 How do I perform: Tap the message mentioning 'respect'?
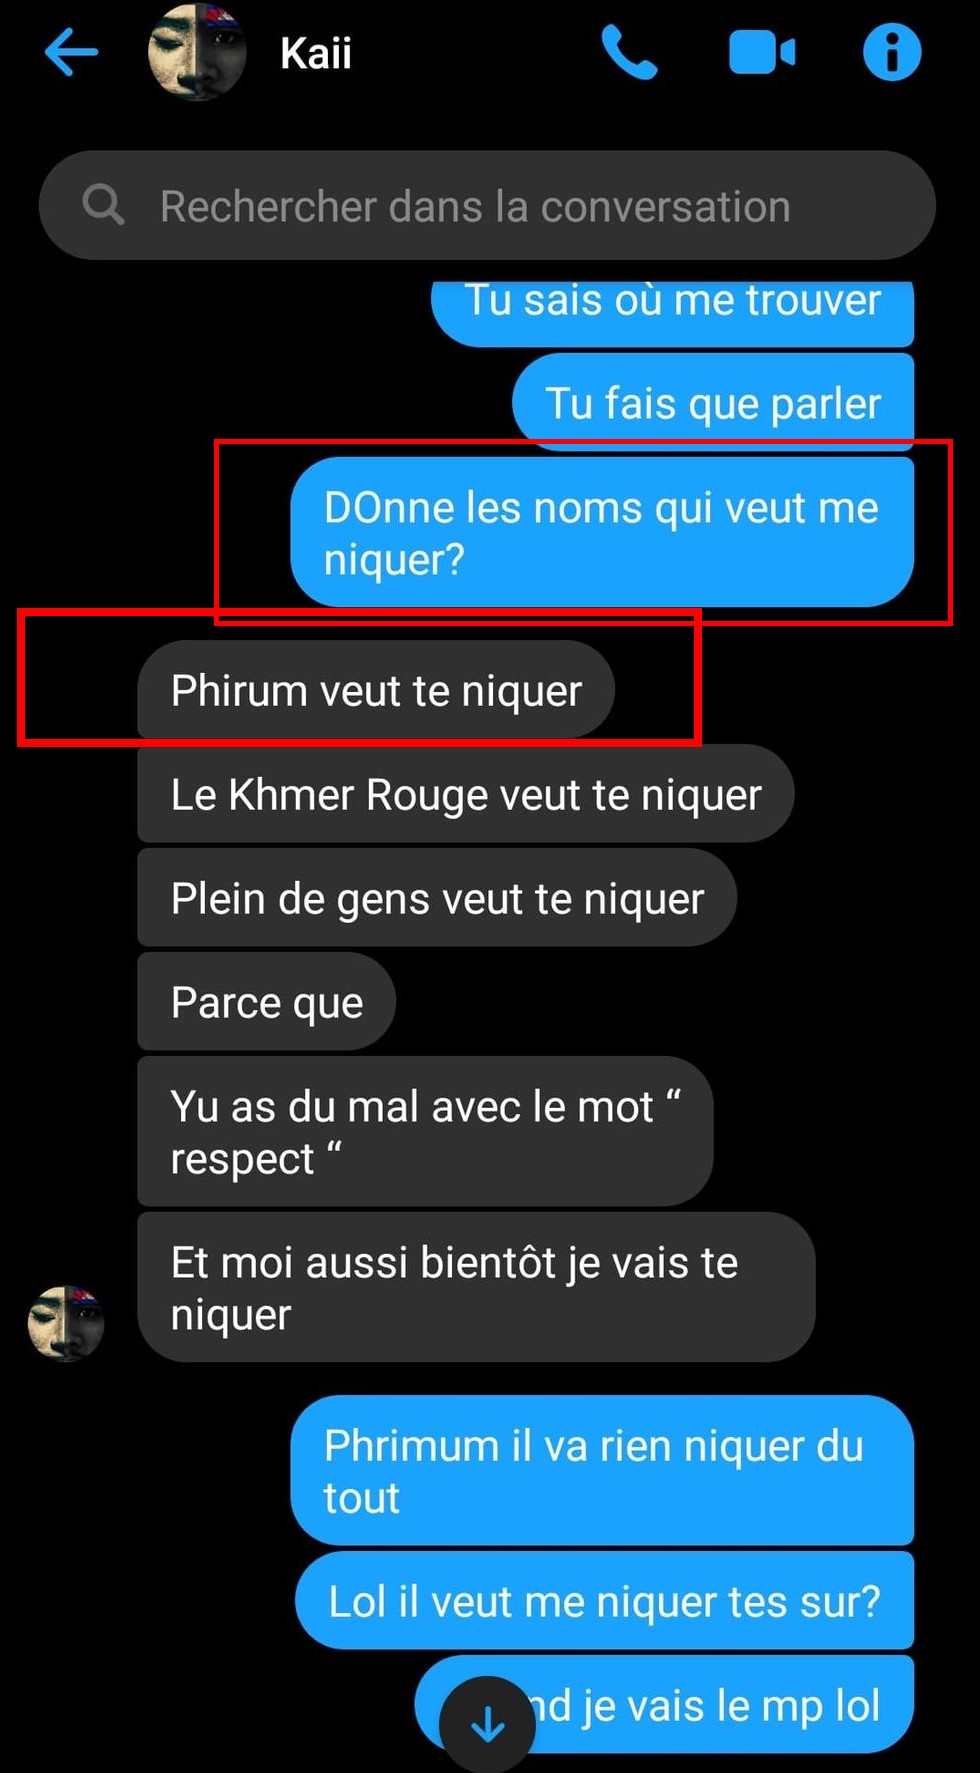(x=425, y=1132)
